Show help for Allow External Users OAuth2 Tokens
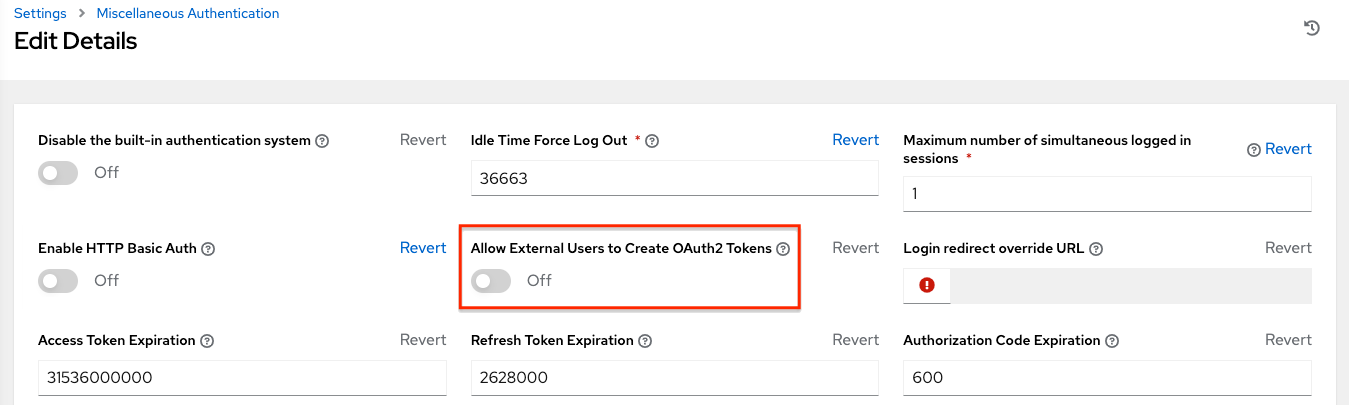This screenshot has height=405, width=1349. (783, 249)
